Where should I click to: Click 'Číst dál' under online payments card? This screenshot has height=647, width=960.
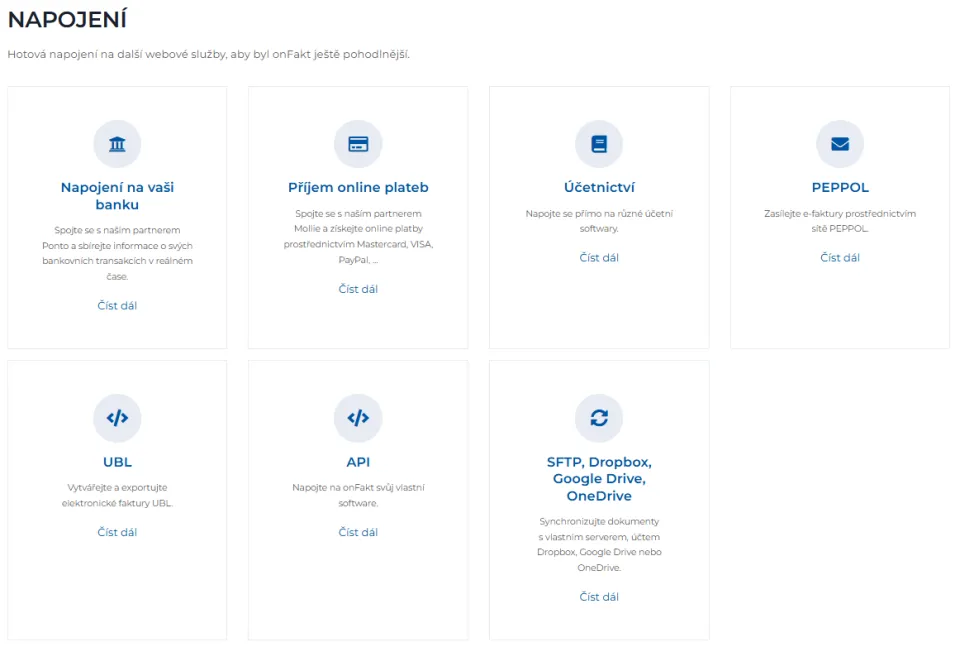358,289
